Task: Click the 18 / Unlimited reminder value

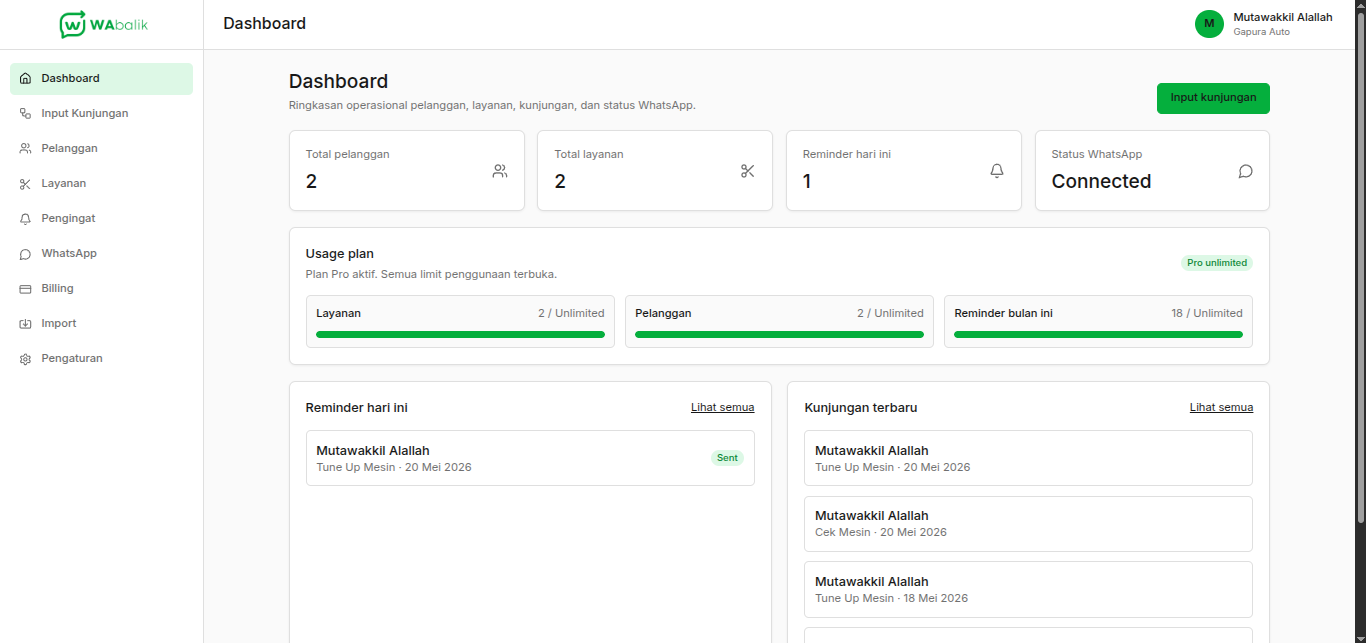Action: (1207, 313)
